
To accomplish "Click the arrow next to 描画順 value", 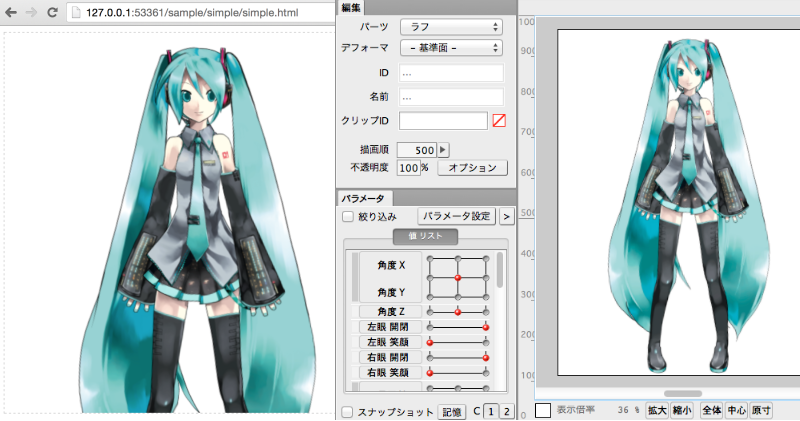I will tap(443, 150).
